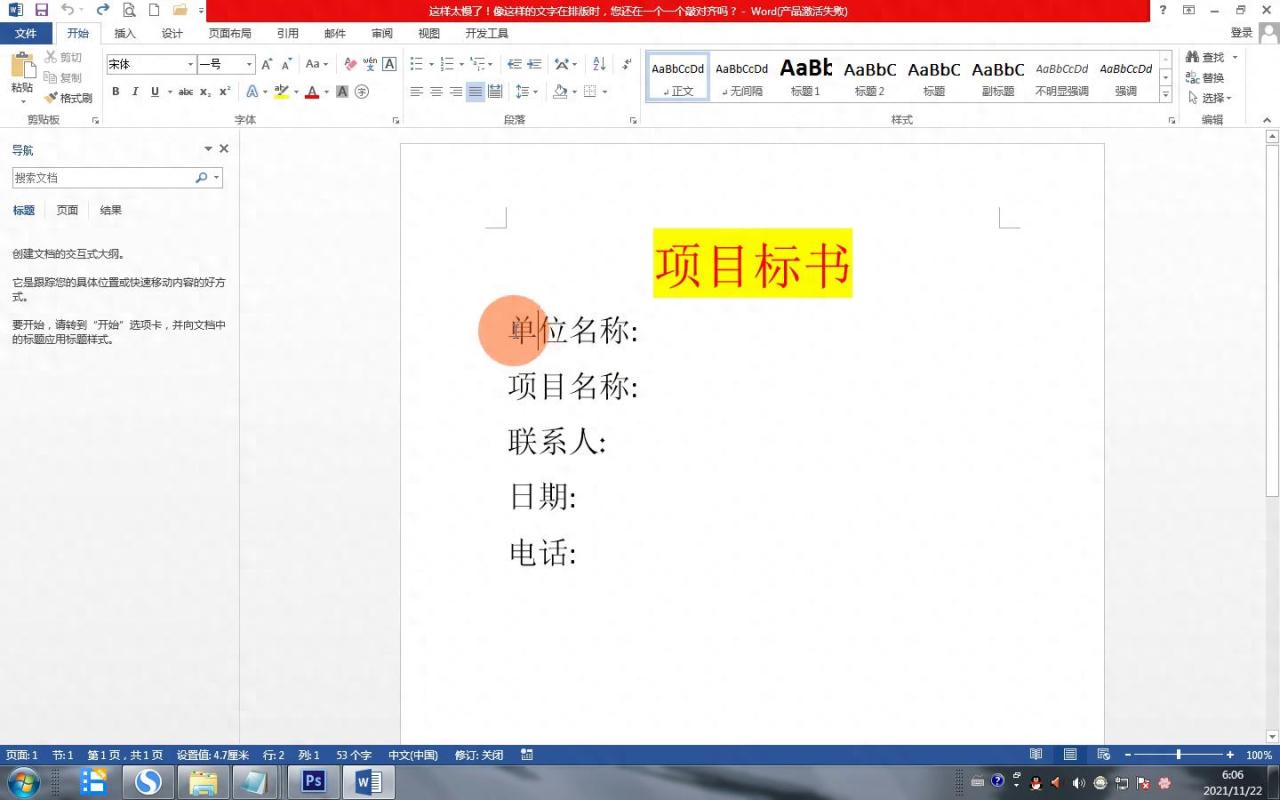
Task: Apply bold formatting to selected text
Action: pyautogui.click(x=115, y=91)
